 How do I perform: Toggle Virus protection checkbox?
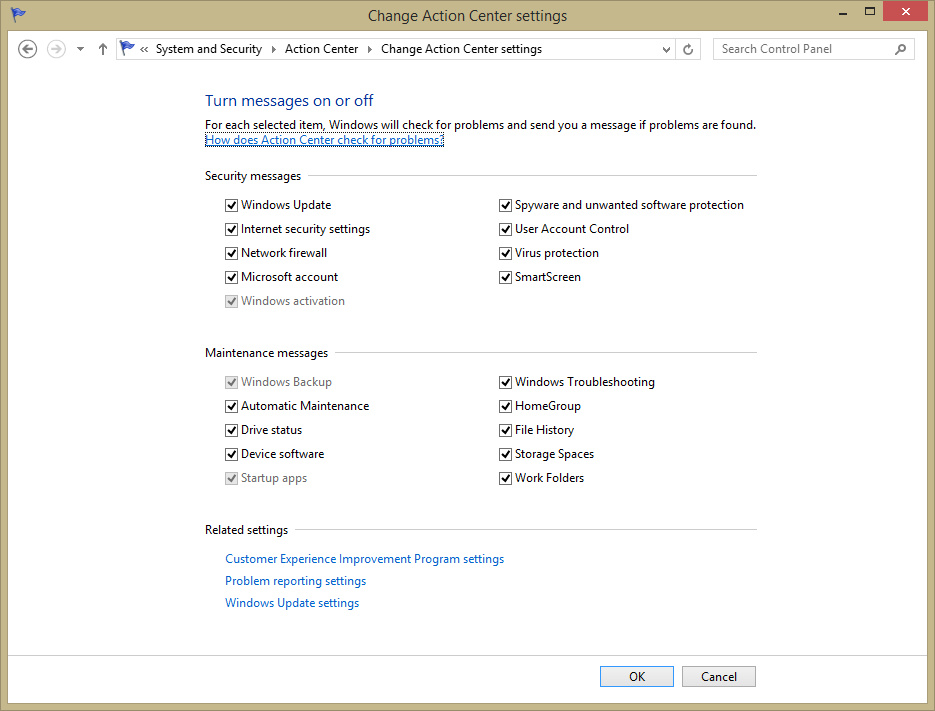point(505,253)
